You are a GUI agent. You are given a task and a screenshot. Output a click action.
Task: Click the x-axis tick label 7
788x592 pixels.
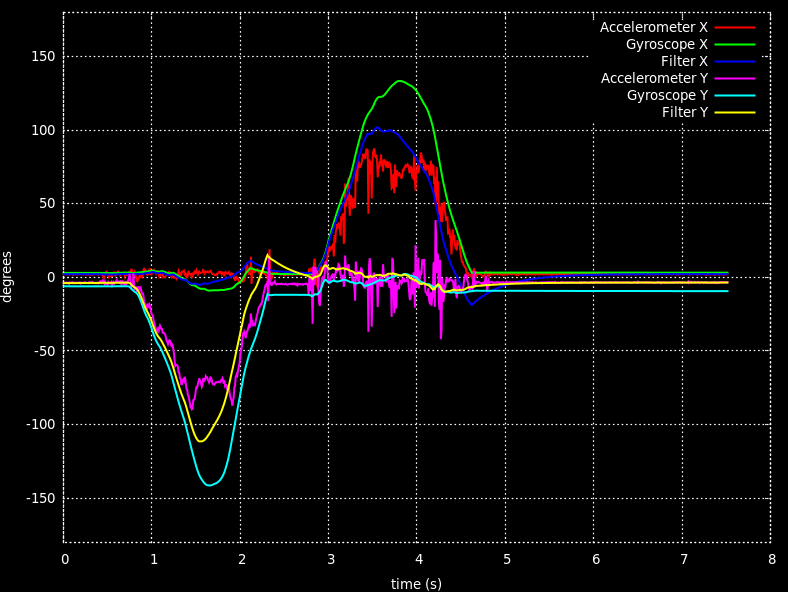click(x=684, y=560)
